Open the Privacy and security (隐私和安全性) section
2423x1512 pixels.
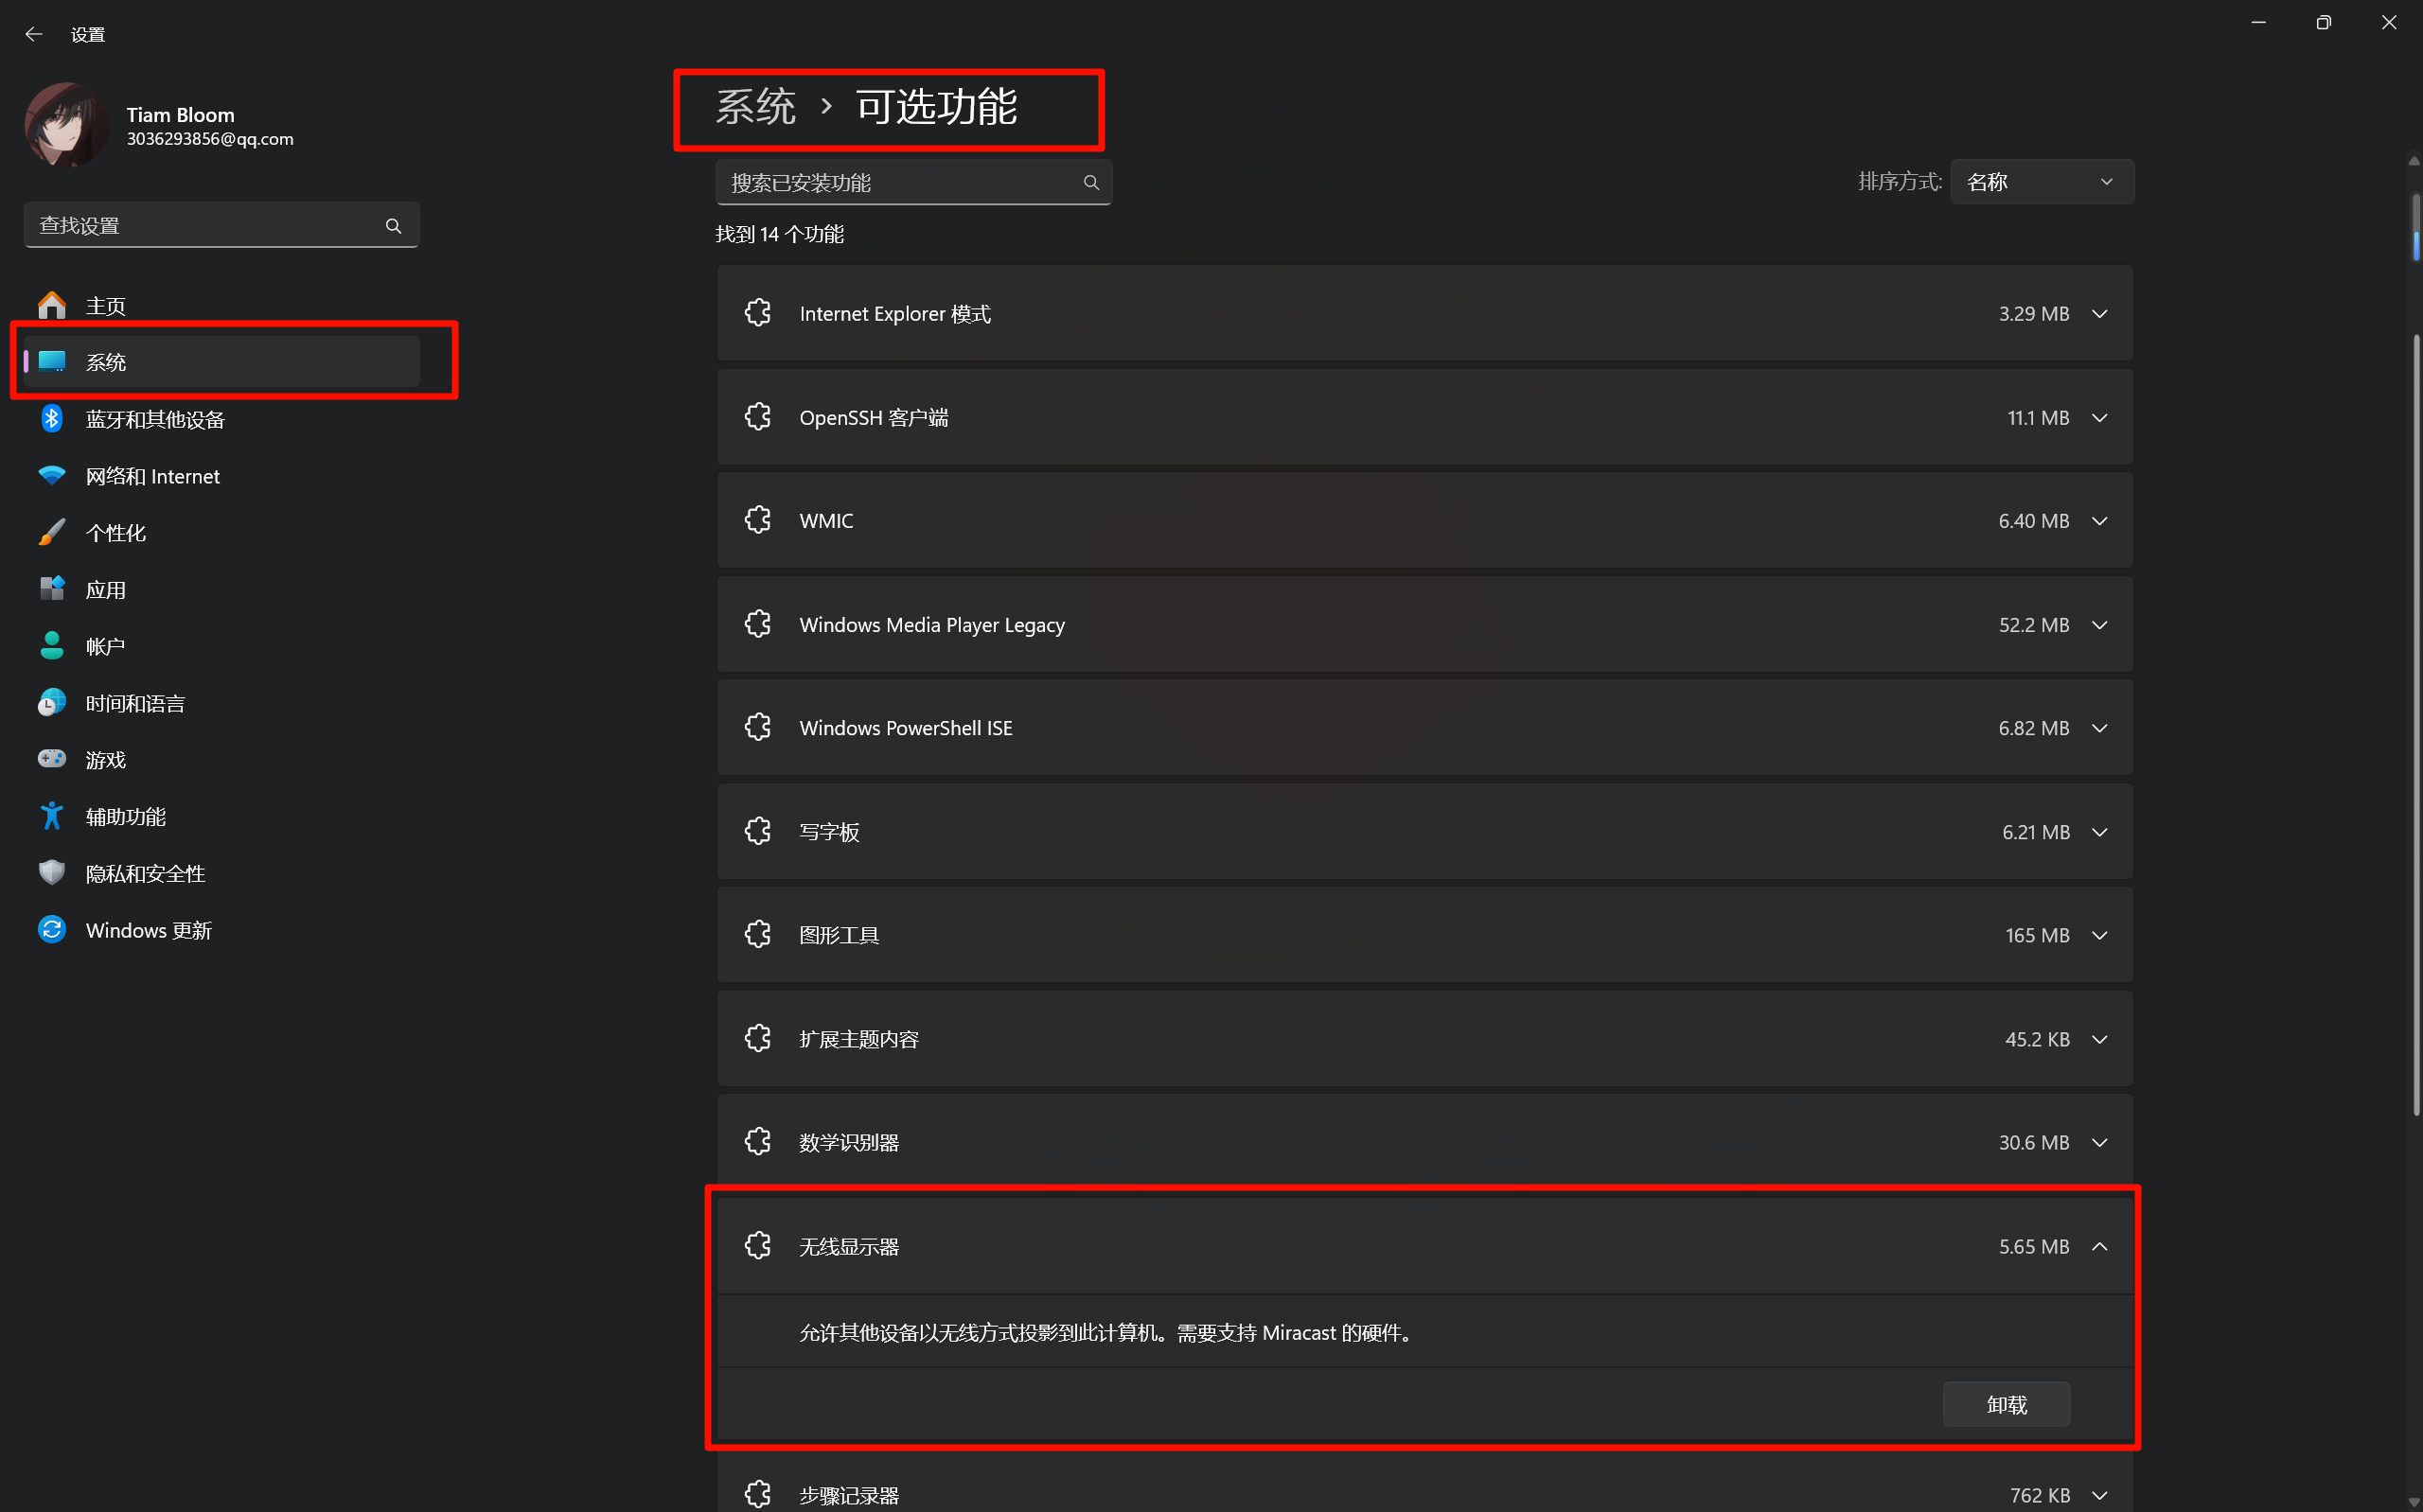point(145,873)
